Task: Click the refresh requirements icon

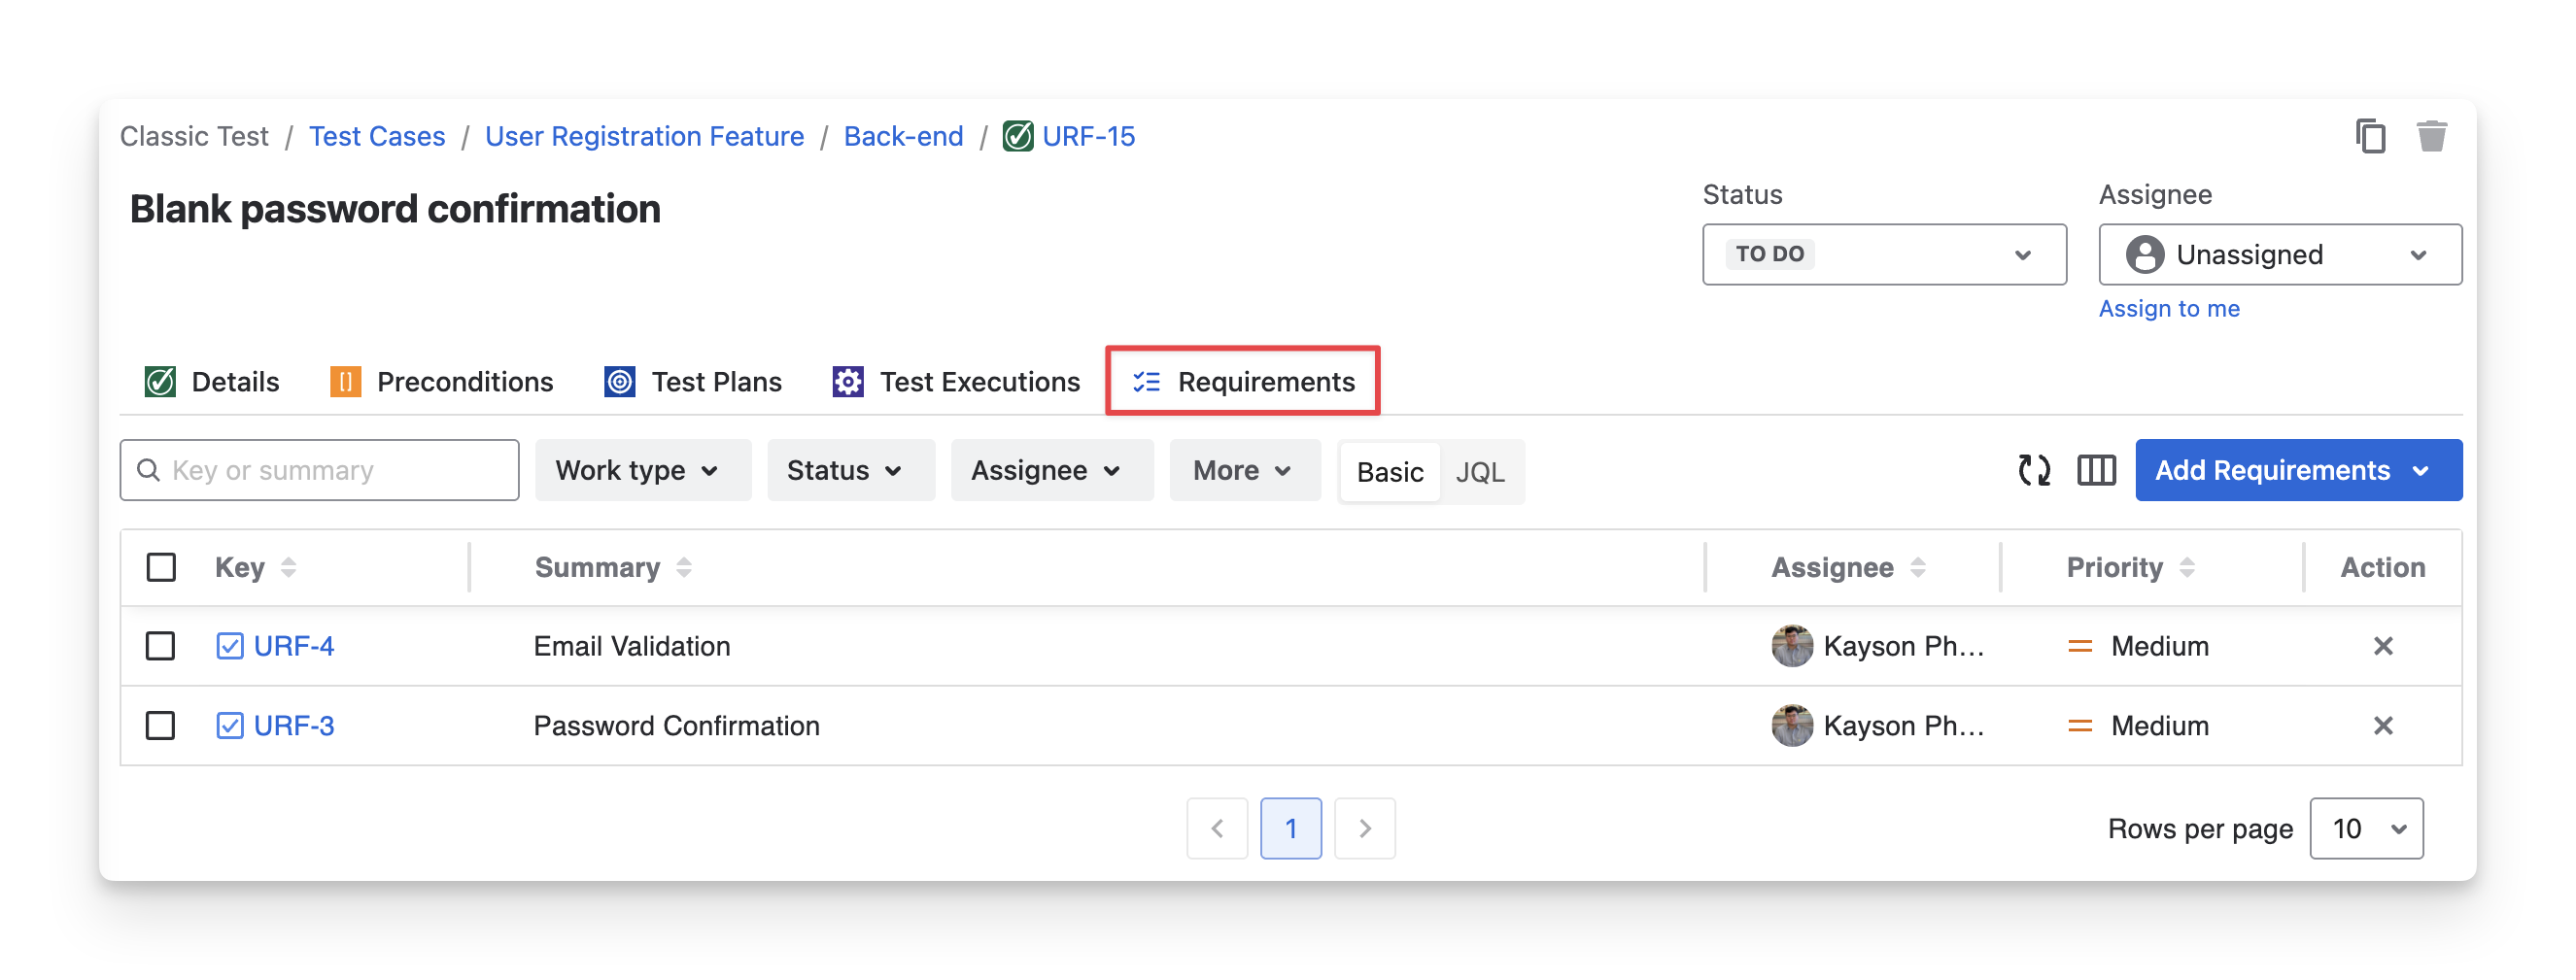Action: (x=2034, y=470)
